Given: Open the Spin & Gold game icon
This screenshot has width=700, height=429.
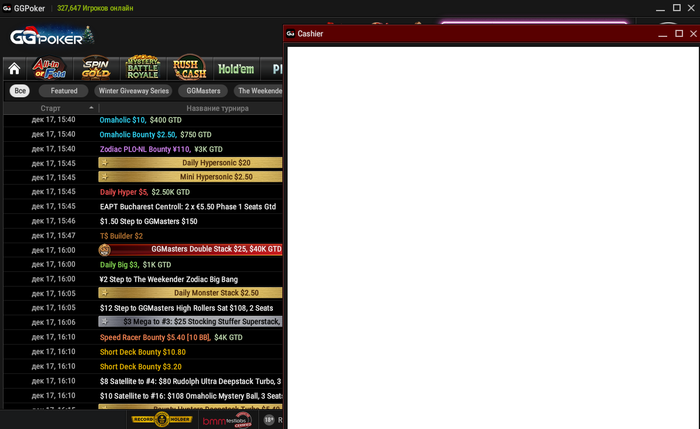Looking at the screenshot, I should point(96,68).
